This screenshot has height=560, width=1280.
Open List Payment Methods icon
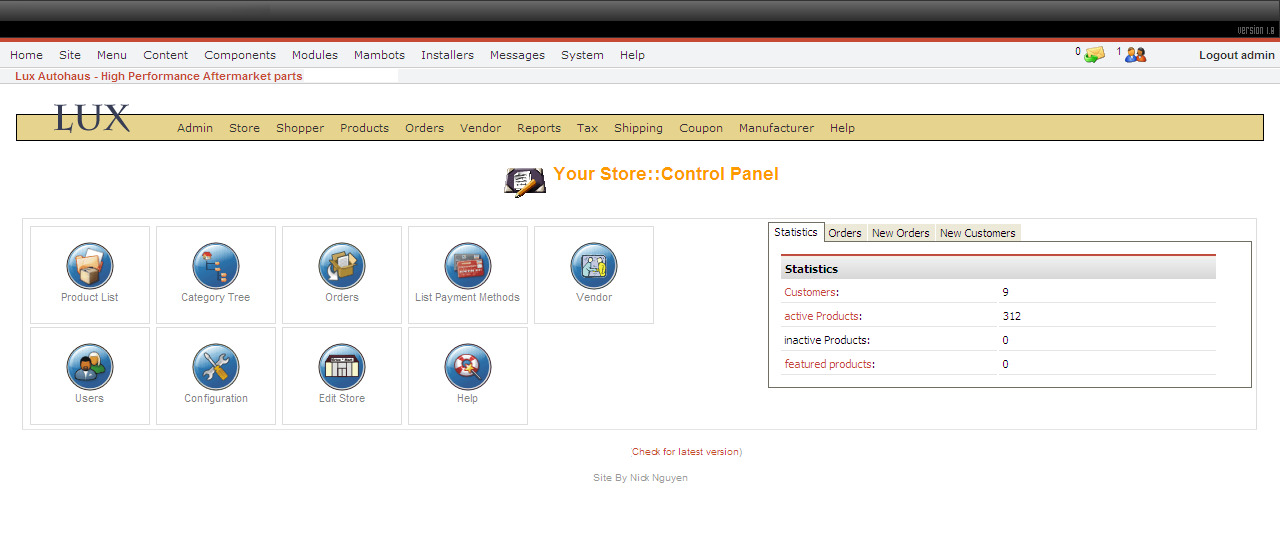point(468,267)
